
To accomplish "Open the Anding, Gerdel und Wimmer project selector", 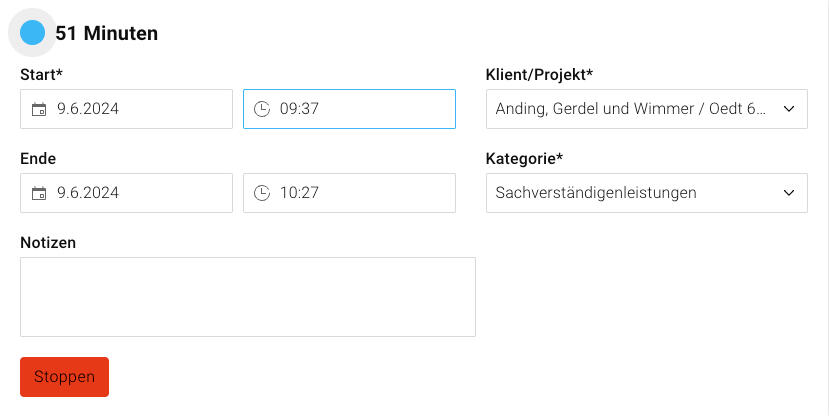I will coord(631,109).
